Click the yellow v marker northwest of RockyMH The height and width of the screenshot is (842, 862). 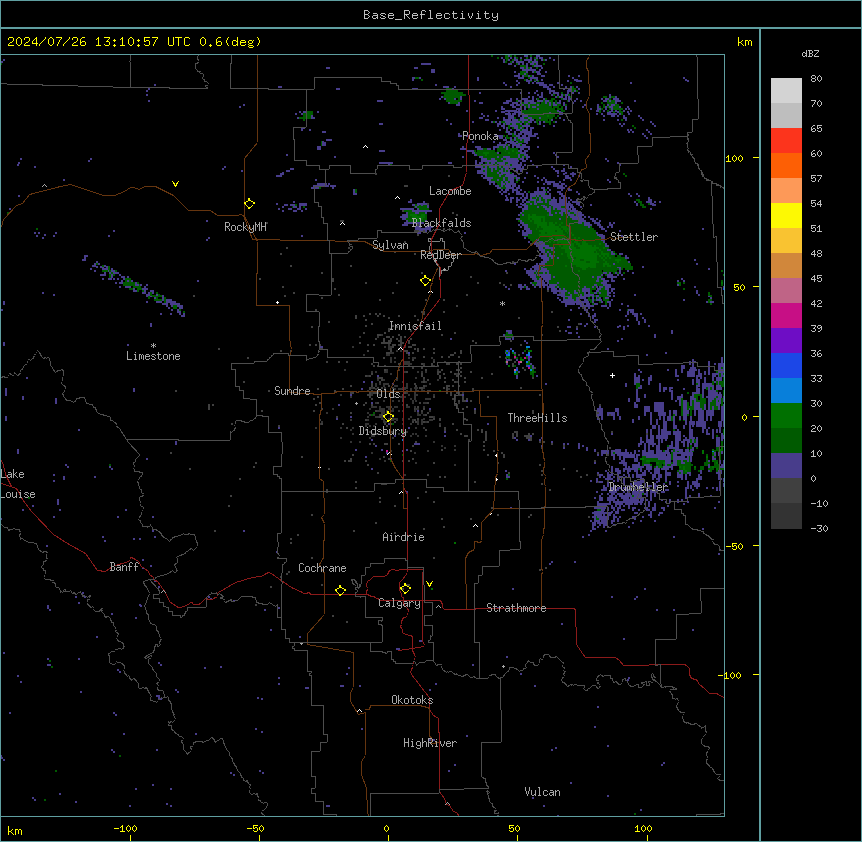pyautogui.click(x=175, y=184)
